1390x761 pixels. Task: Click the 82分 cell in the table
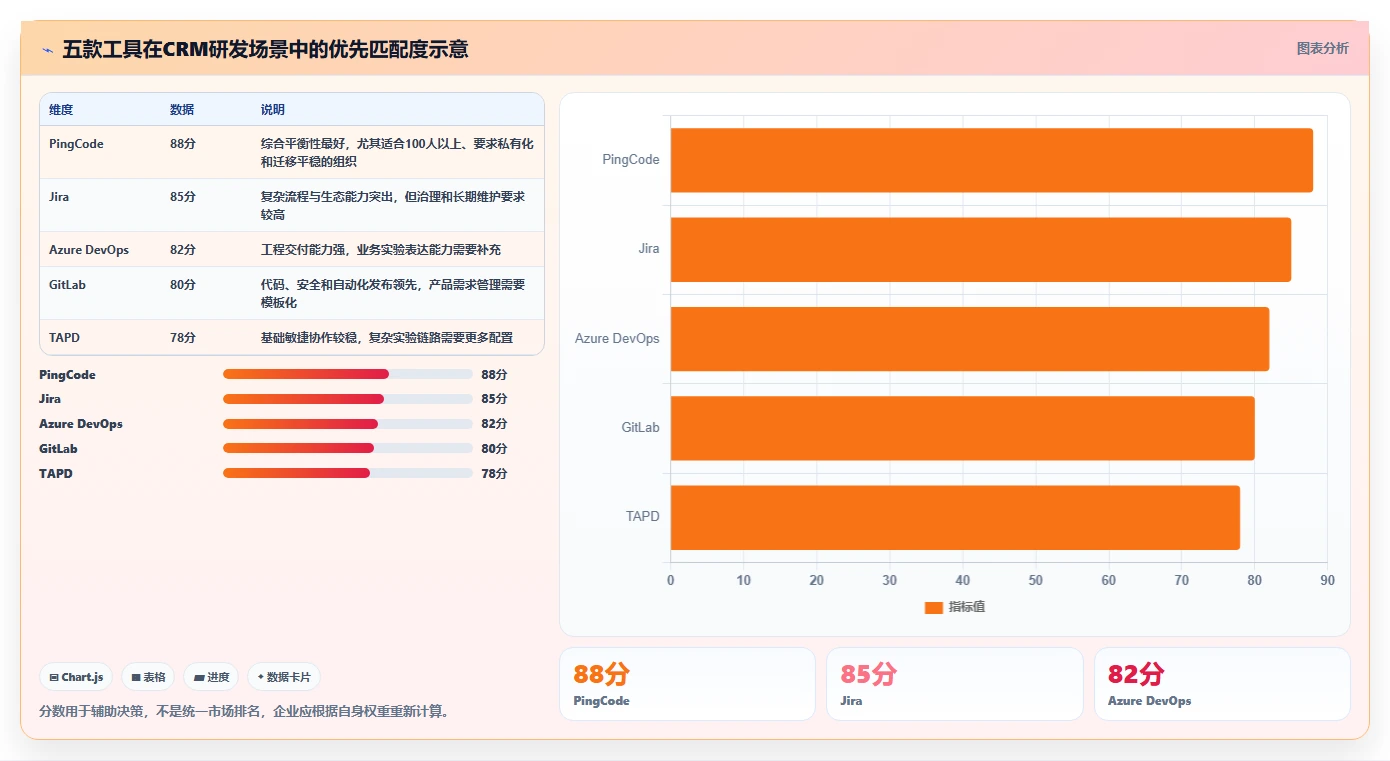tap(183, 250)
